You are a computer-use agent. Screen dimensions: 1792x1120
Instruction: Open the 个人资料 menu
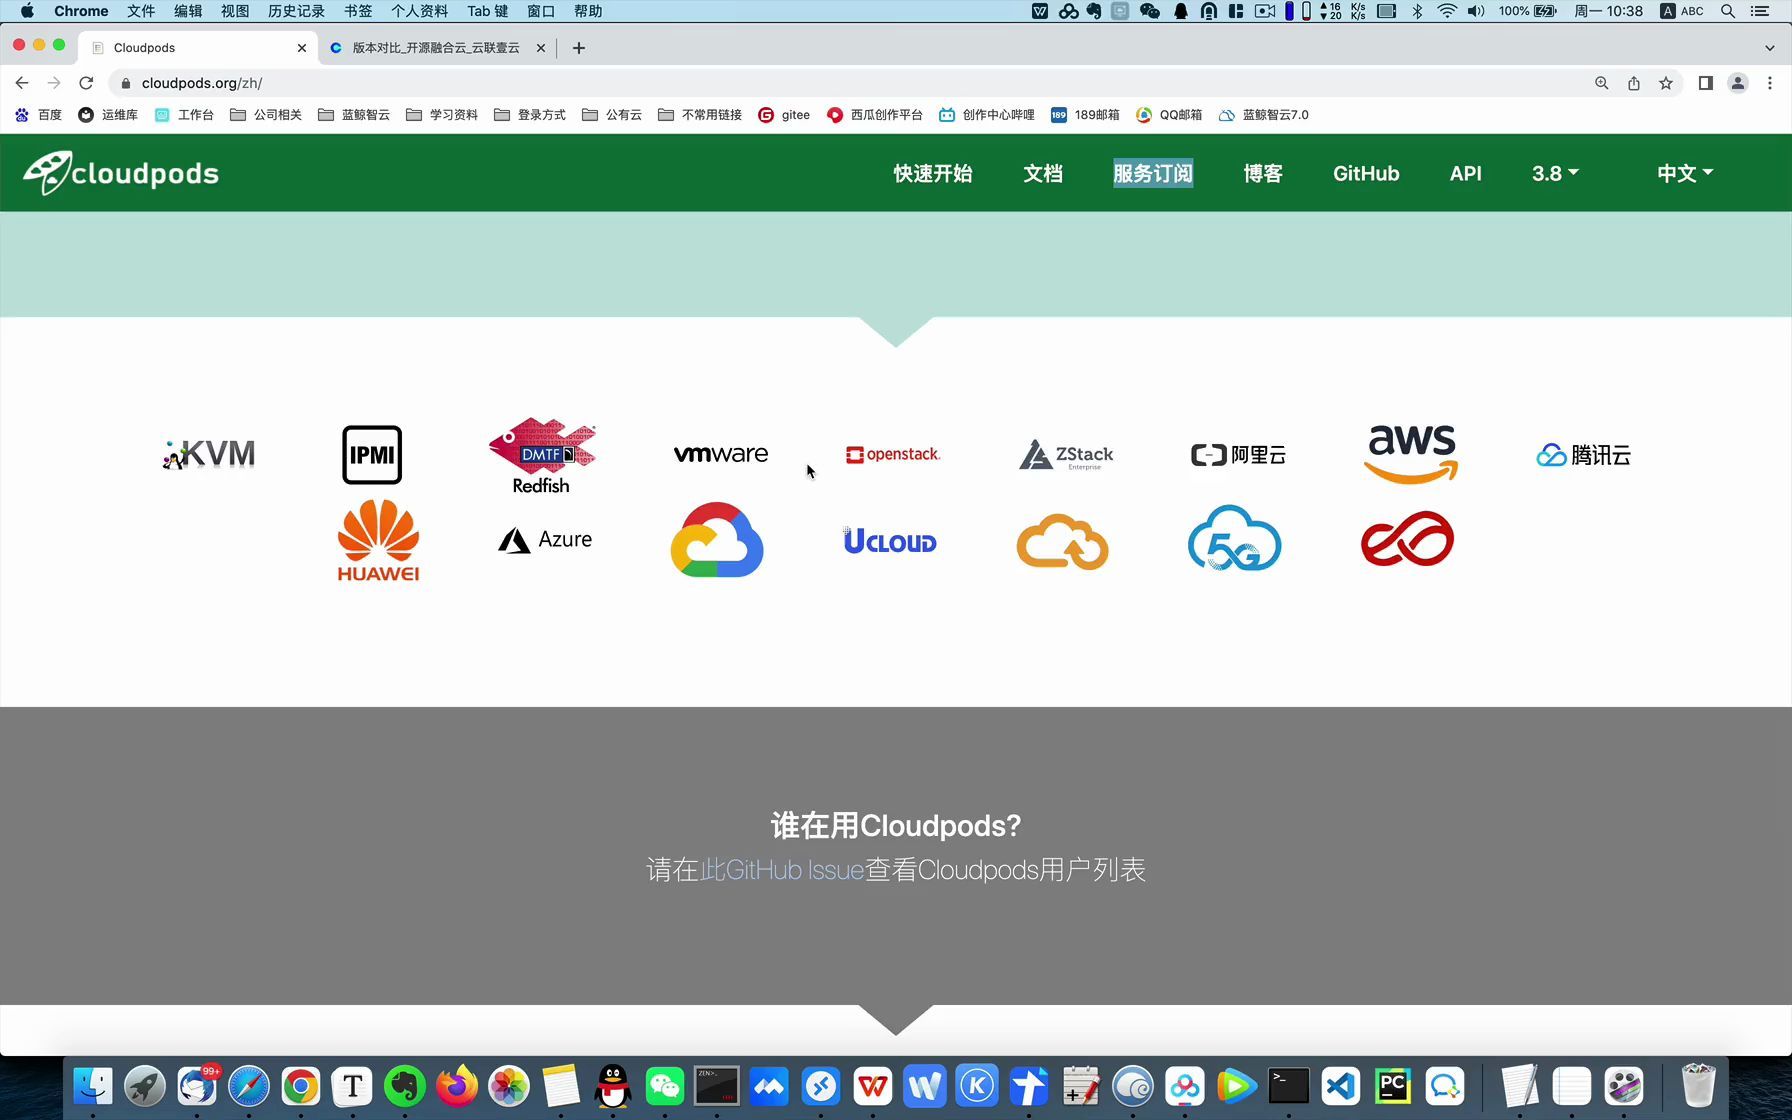(x=419, y=11)
